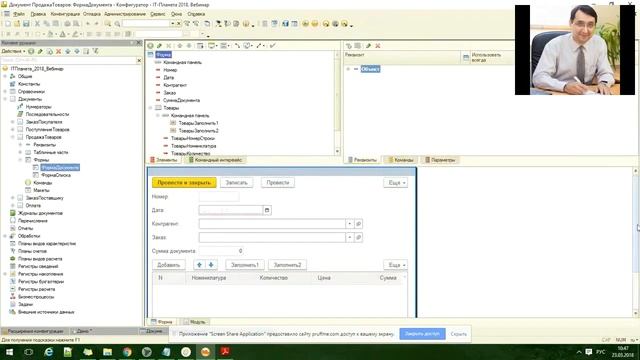Expand the Объект attribute node
This screenshot has height=360, width=640.
(x=348, y=69)
